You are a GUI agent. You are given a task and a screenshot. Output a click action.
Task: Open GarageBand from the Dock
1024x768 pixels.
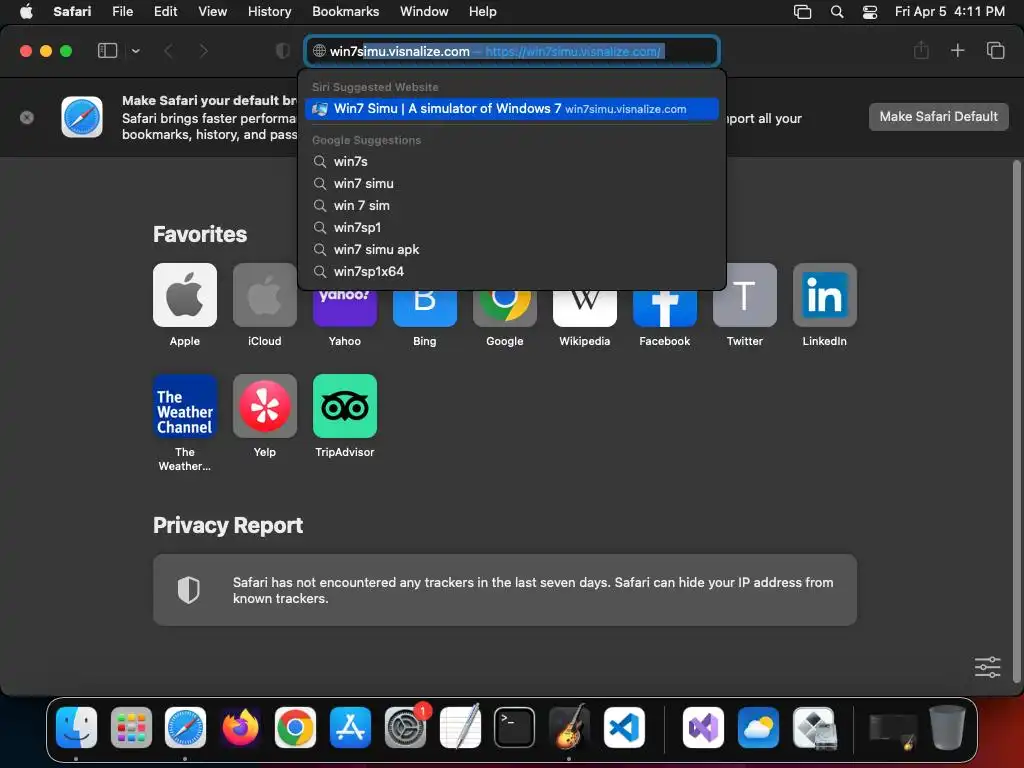(569, 727)
